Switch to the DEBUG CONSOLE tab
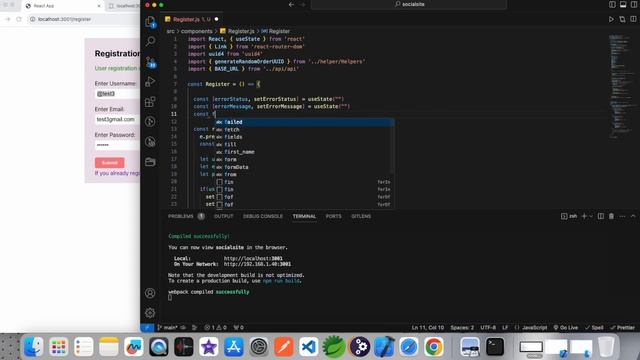 [262, 216]
